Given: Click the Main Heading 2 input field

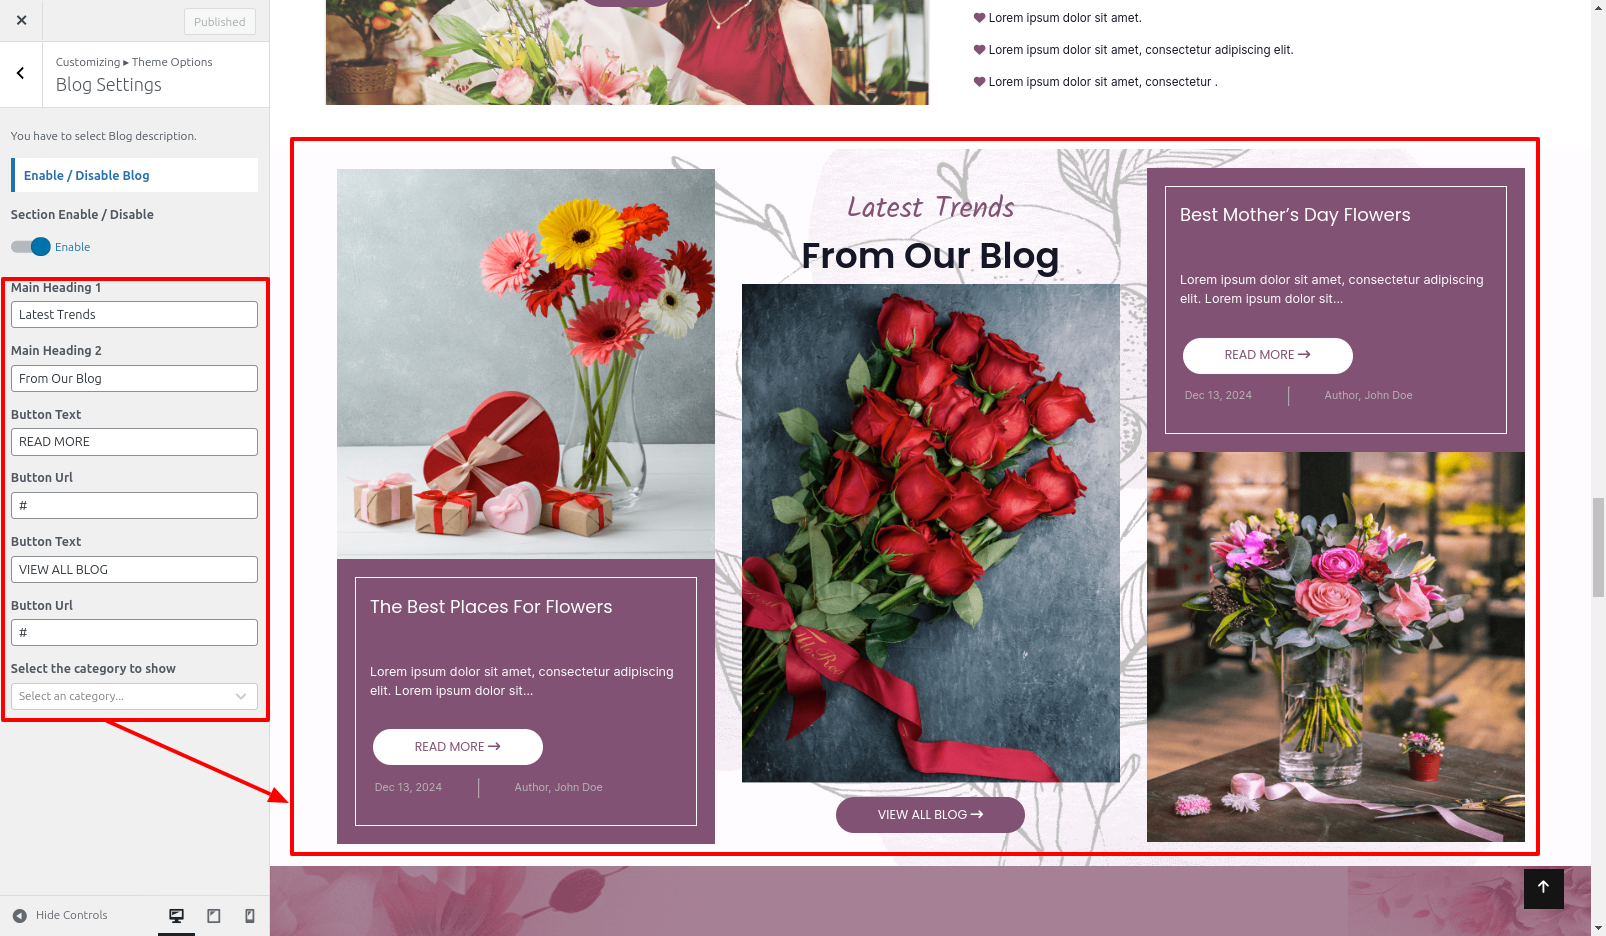Looking at the screenshot, I should point(134,379).
